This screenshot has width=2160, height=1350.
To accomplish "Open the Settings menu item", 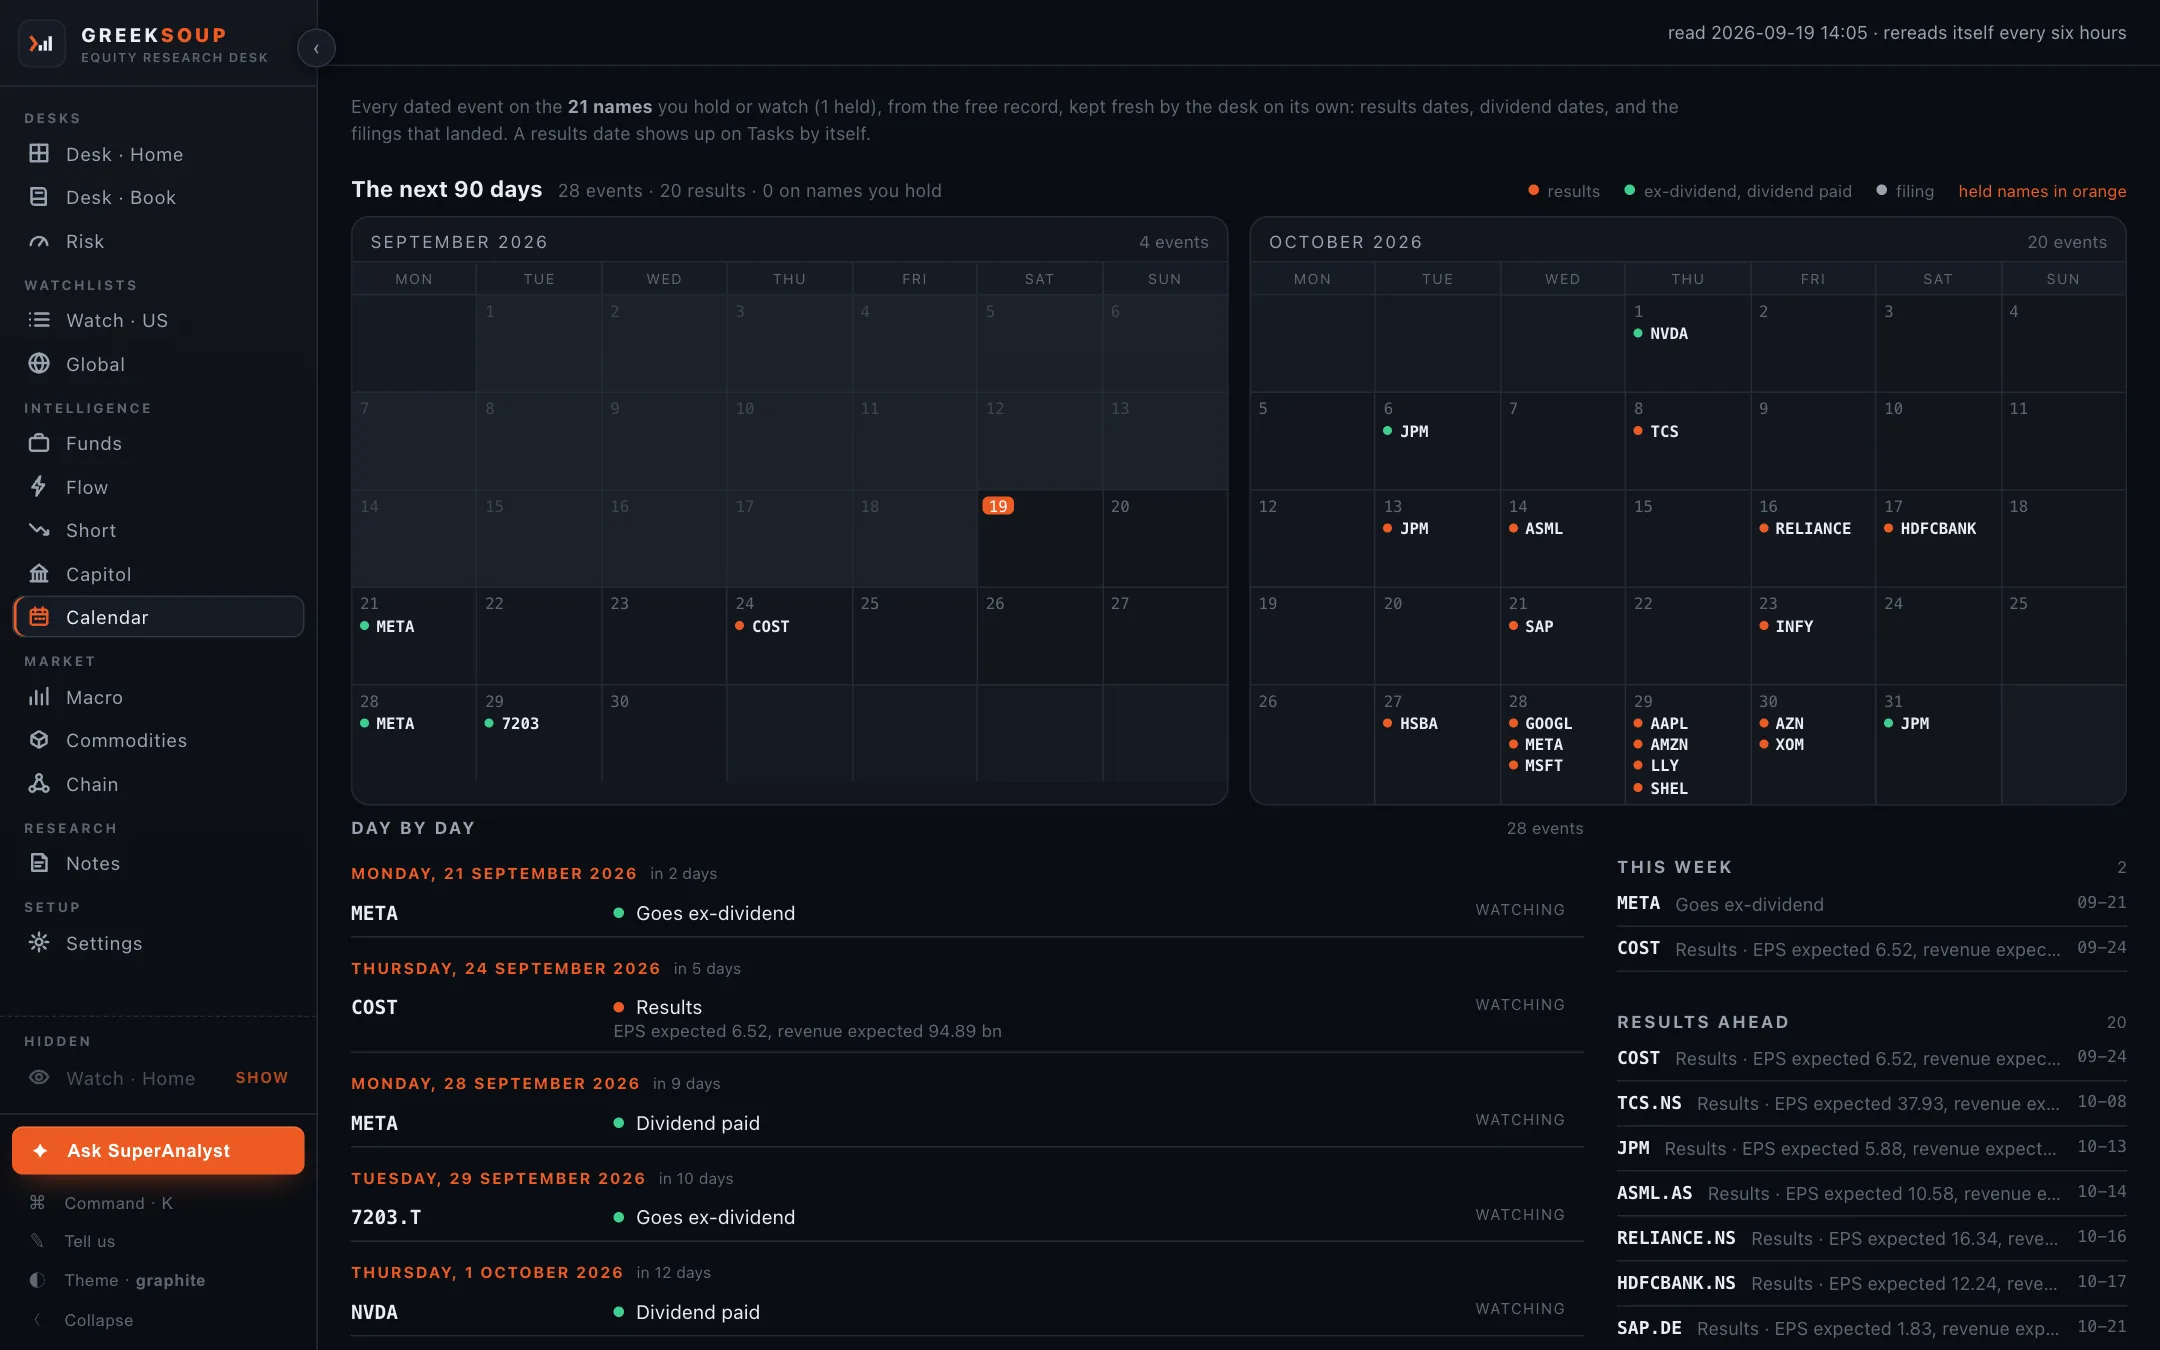I will [x=158, y=943].
